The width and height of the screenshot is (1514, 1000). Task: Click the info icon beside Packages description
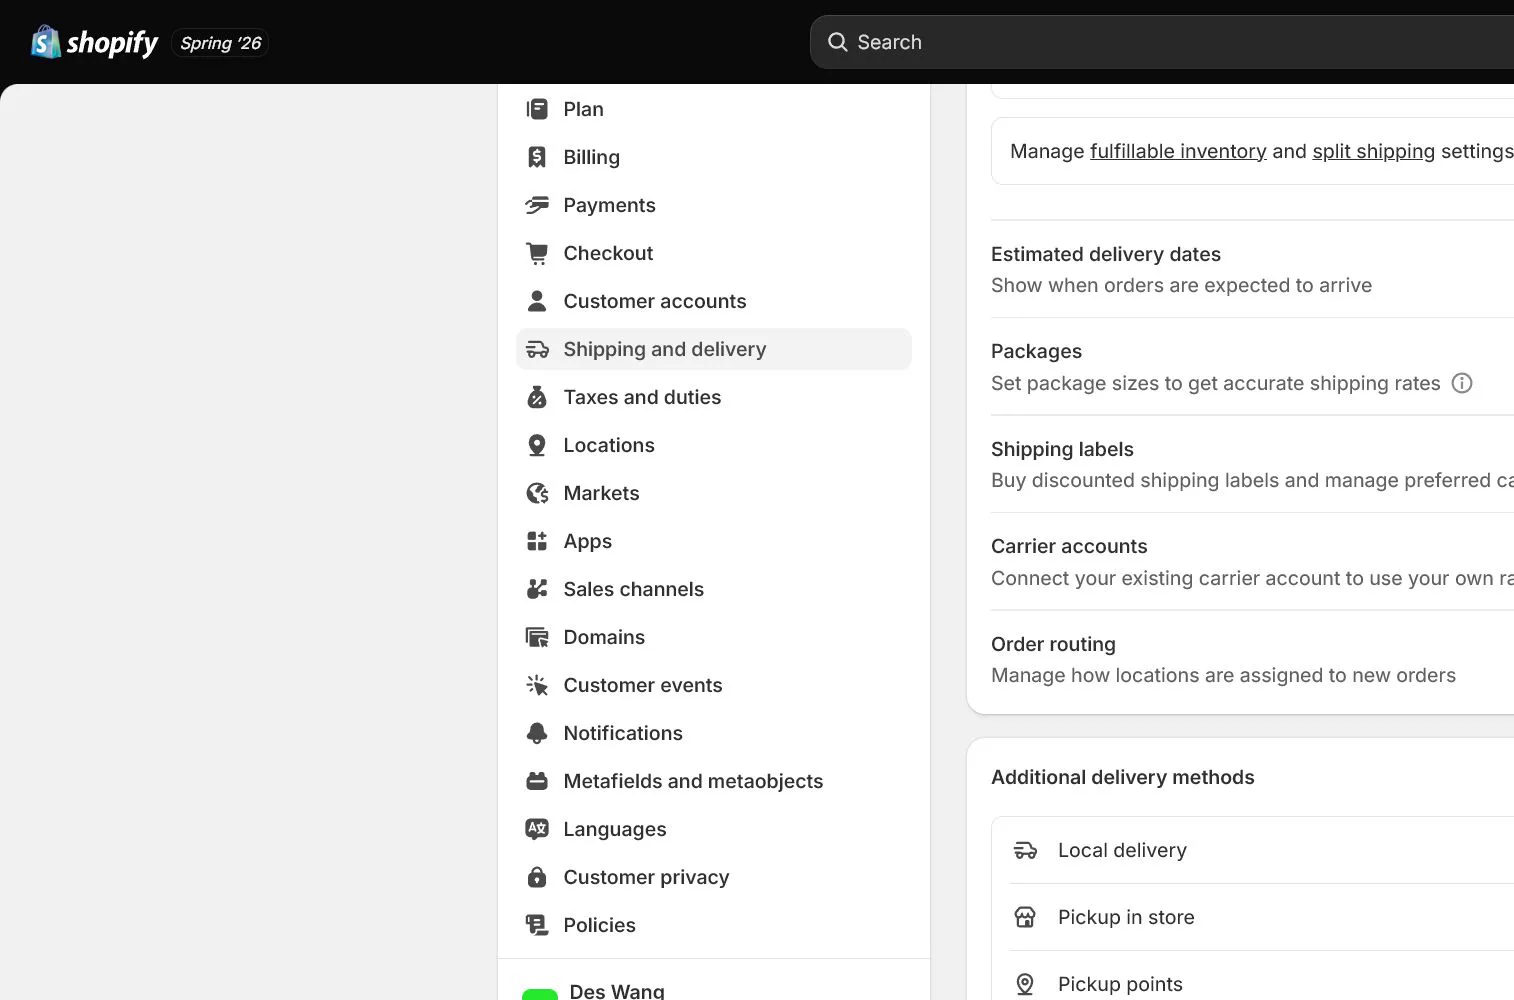point(1462,383)
